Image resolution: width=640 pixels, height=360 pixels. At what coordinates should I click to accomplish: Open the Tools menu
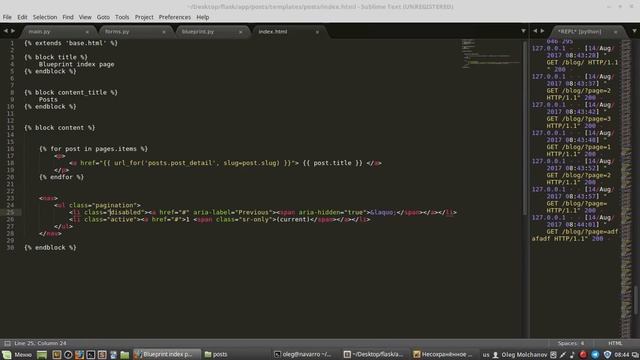coord(122,17)
